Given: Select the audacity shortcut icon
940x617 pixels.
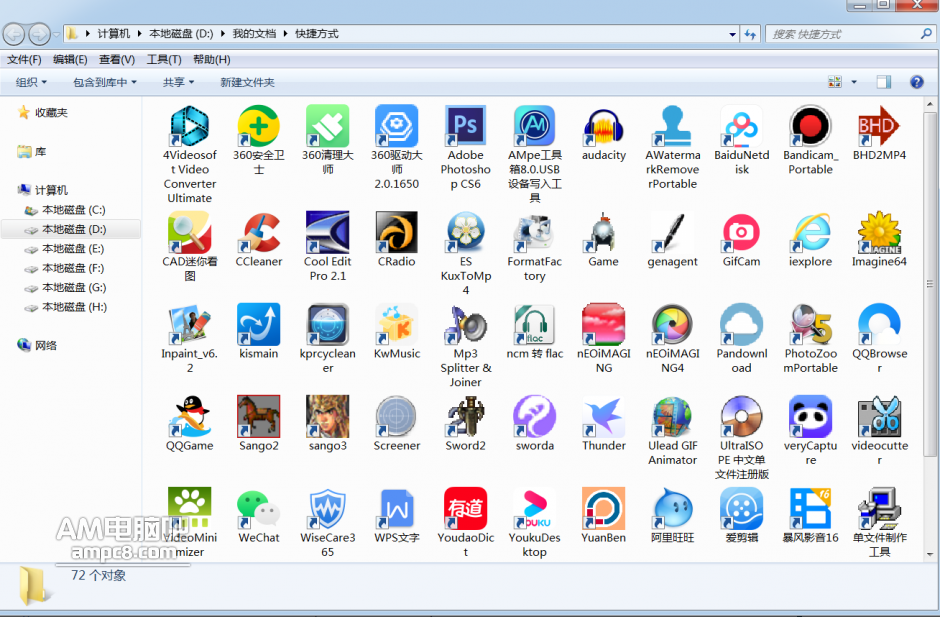Looking at the screenshot, I should pyautogui.click(x=604, y=126).
